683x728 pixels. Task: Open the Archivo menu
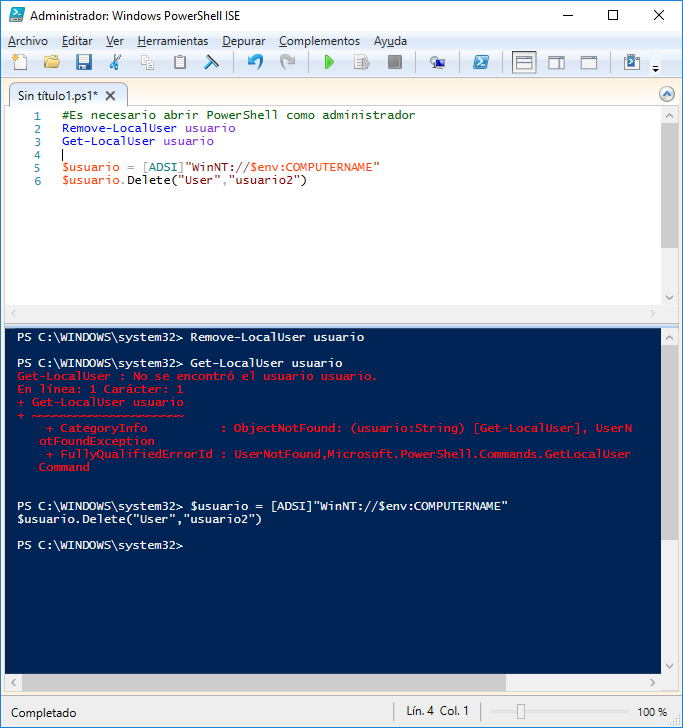coord(28,41)
